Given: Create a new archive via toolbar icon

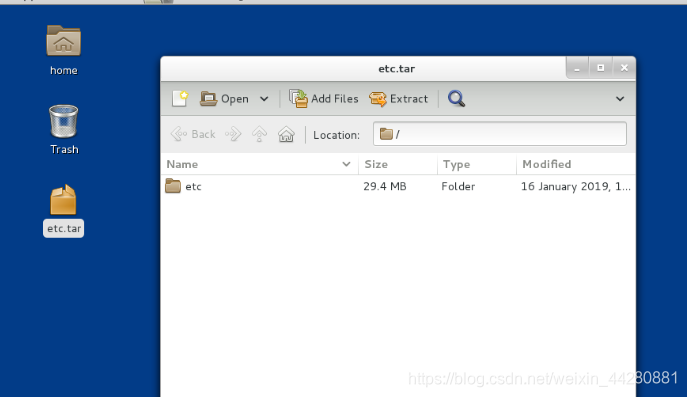Looking at the screenshot, I should click(180, 99).
